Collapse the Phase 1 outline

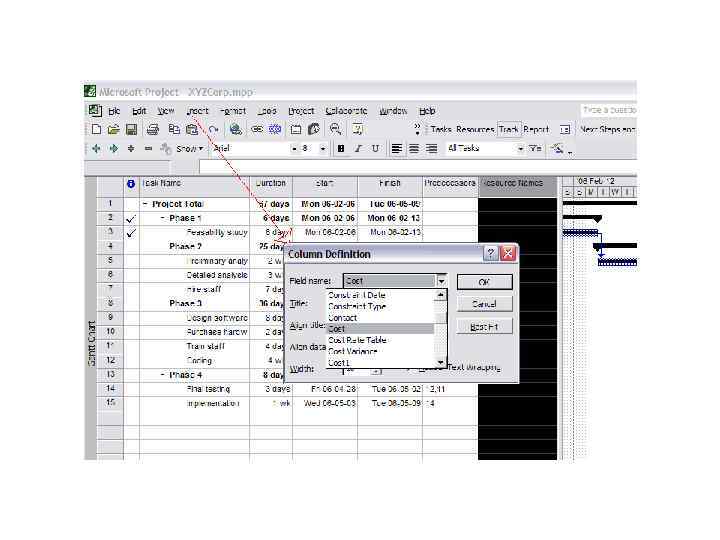tap(163, 218)
